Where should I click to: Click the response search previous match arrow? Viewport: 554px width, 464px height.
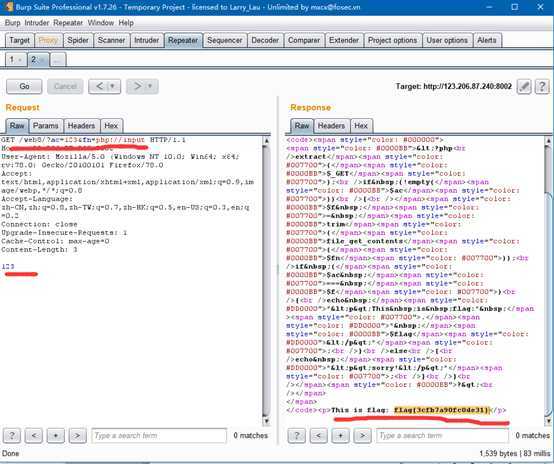[318, 435]
